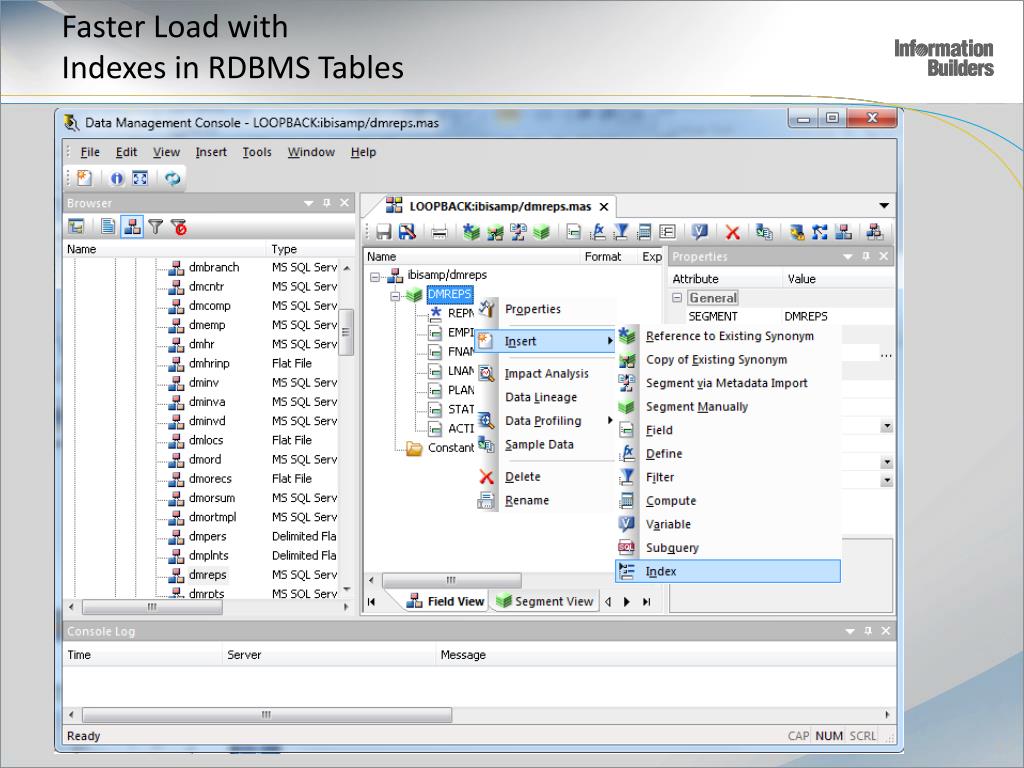
Task: Click the sample data icon in synonym toolbar
Action: (x=763, y=232)
